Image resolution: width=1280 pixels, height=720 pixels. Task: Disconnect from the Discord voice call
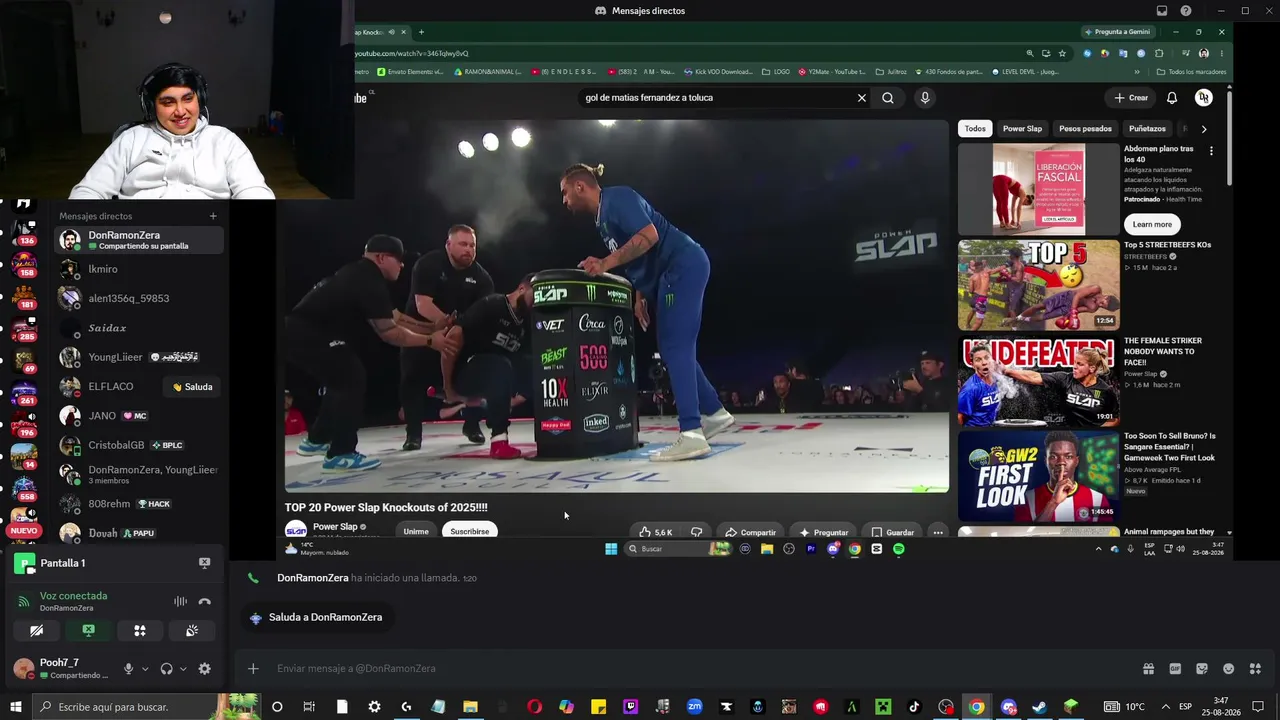pyautogui.click(x=204, y=601)
